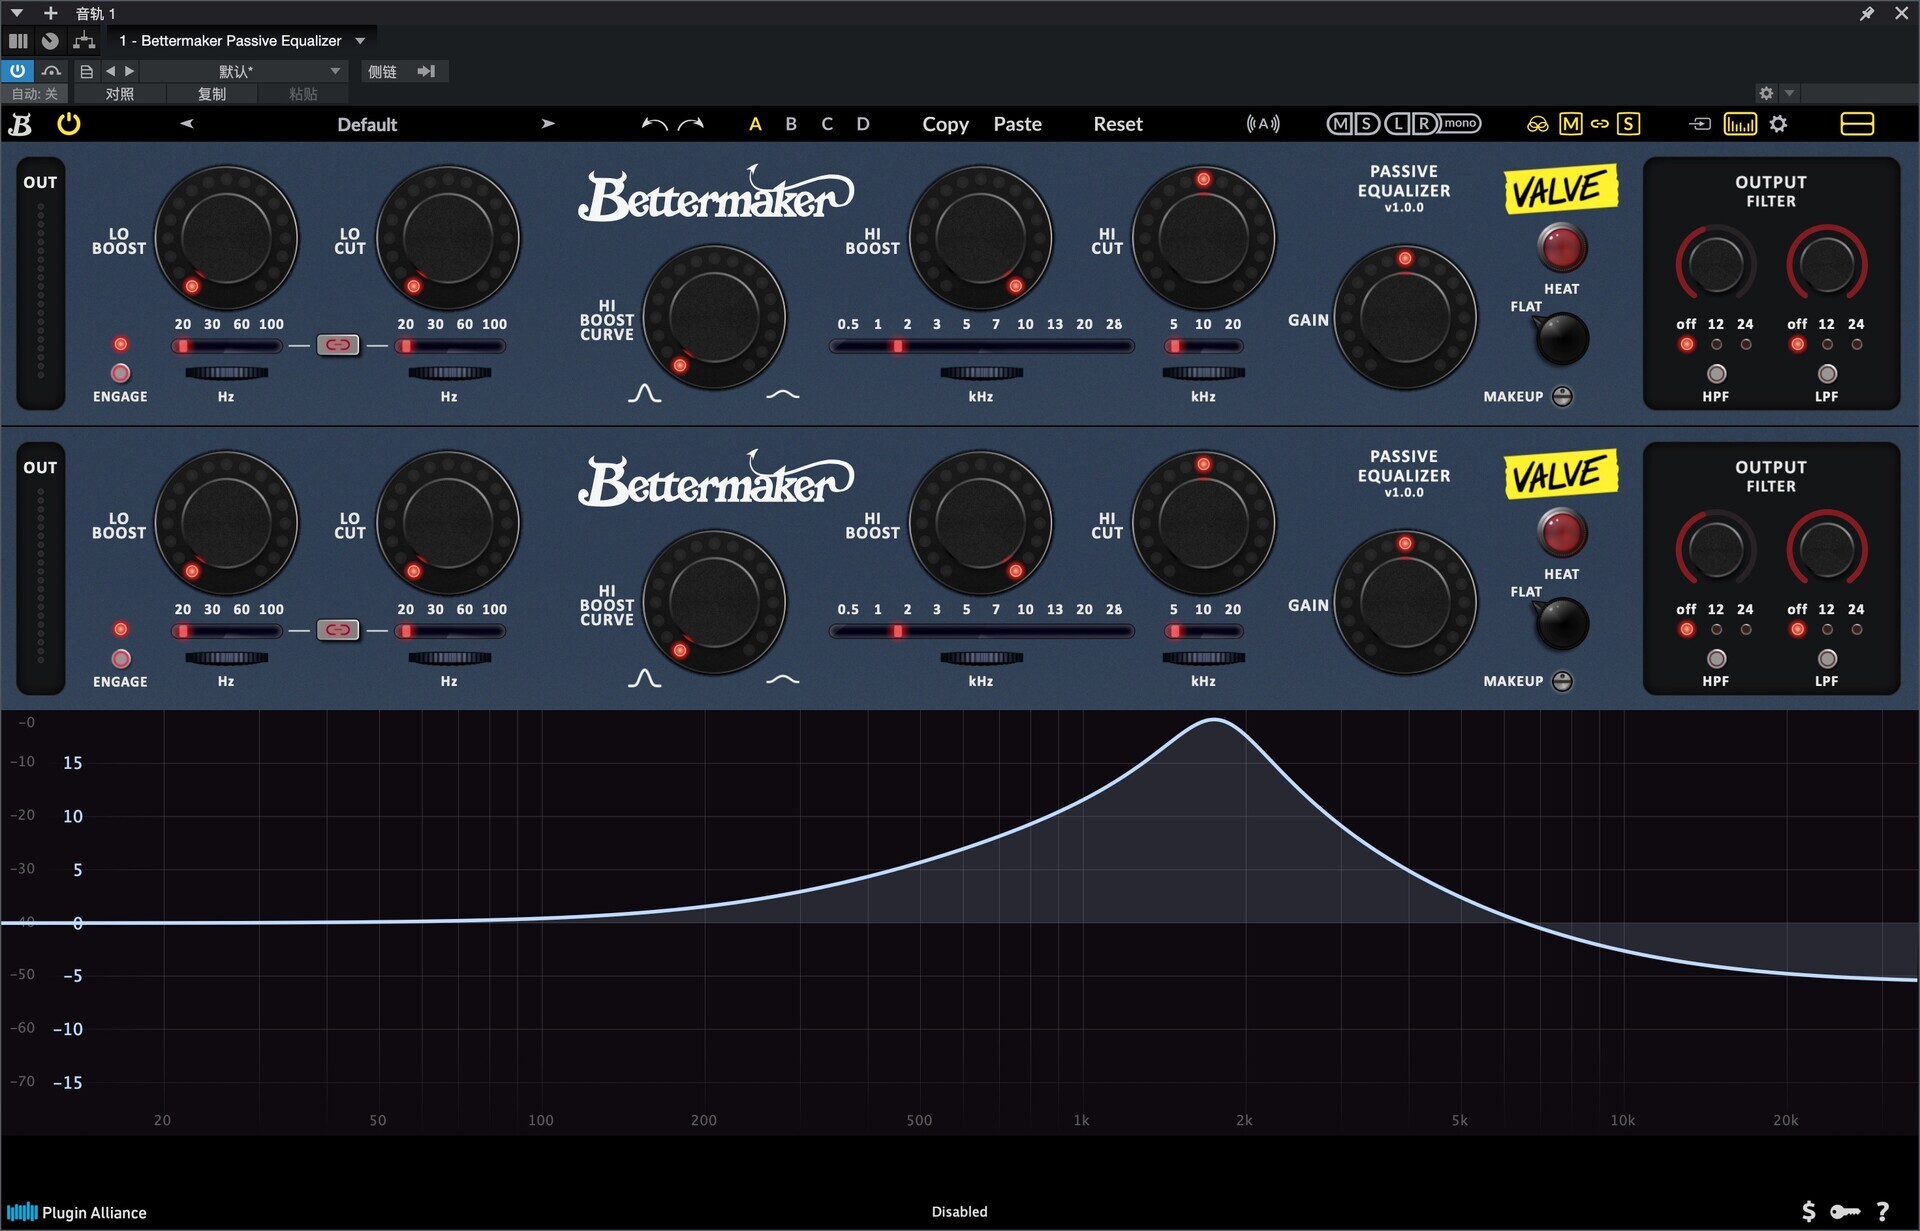
Task: Click the Paste button
Action: pos(1017,124)
